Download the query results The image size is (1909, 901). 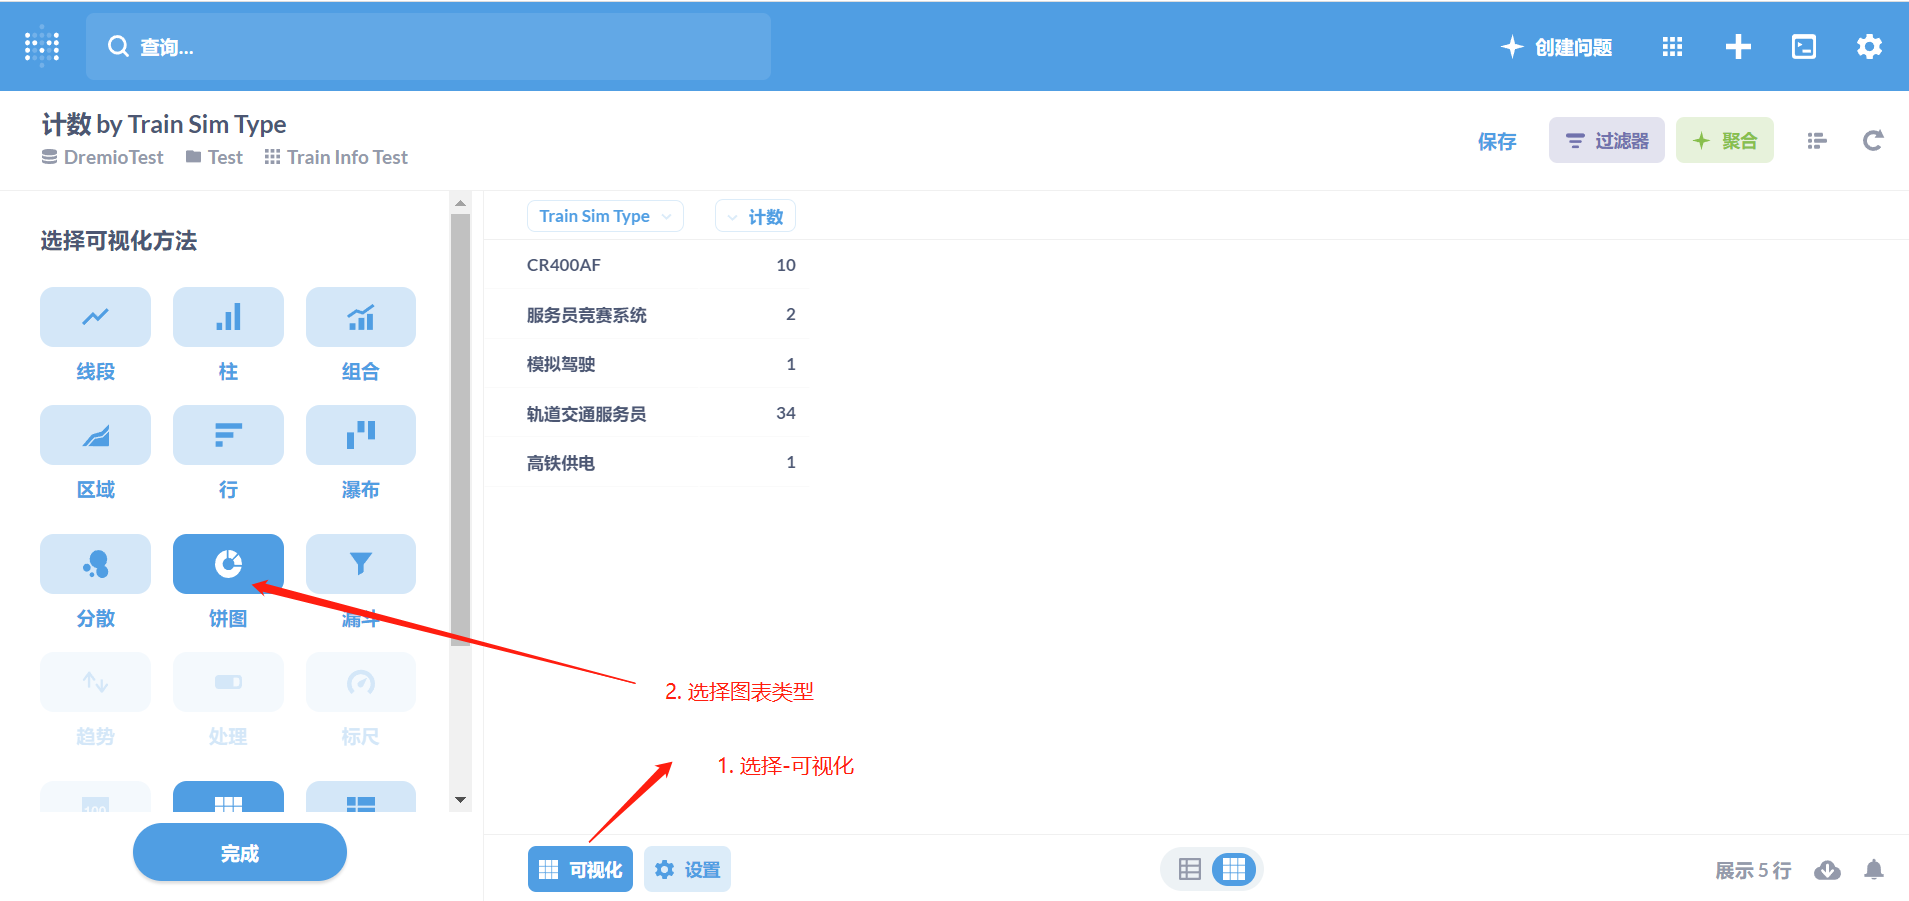point(1829,870)
